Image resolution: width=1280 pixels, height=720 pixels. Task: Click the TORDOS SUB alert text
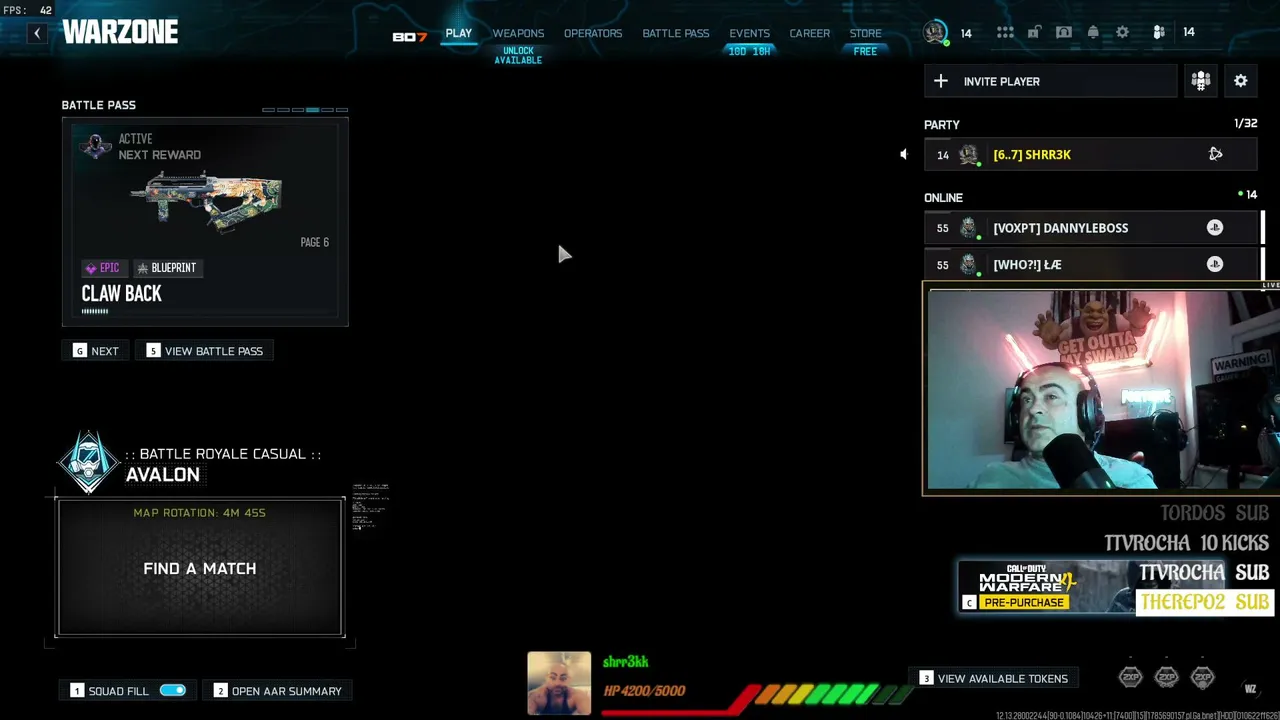coord(1214,514)
